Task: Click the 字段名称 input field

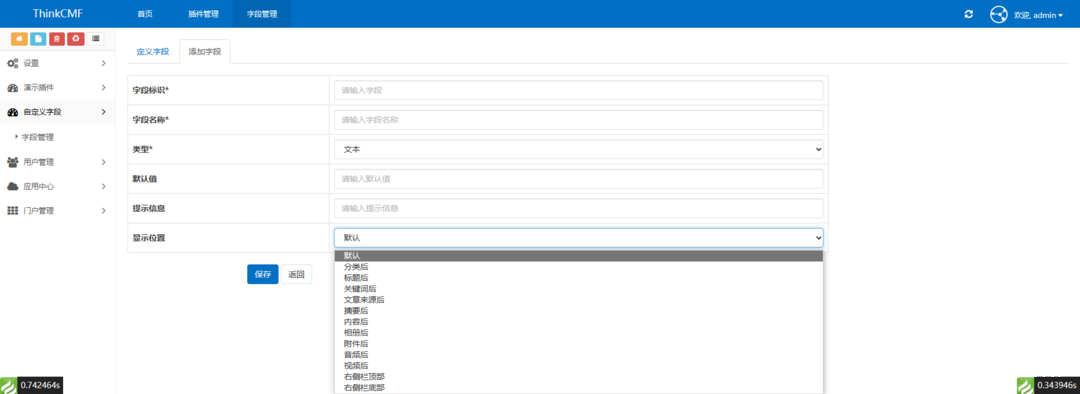Action: tap(579, 120)
